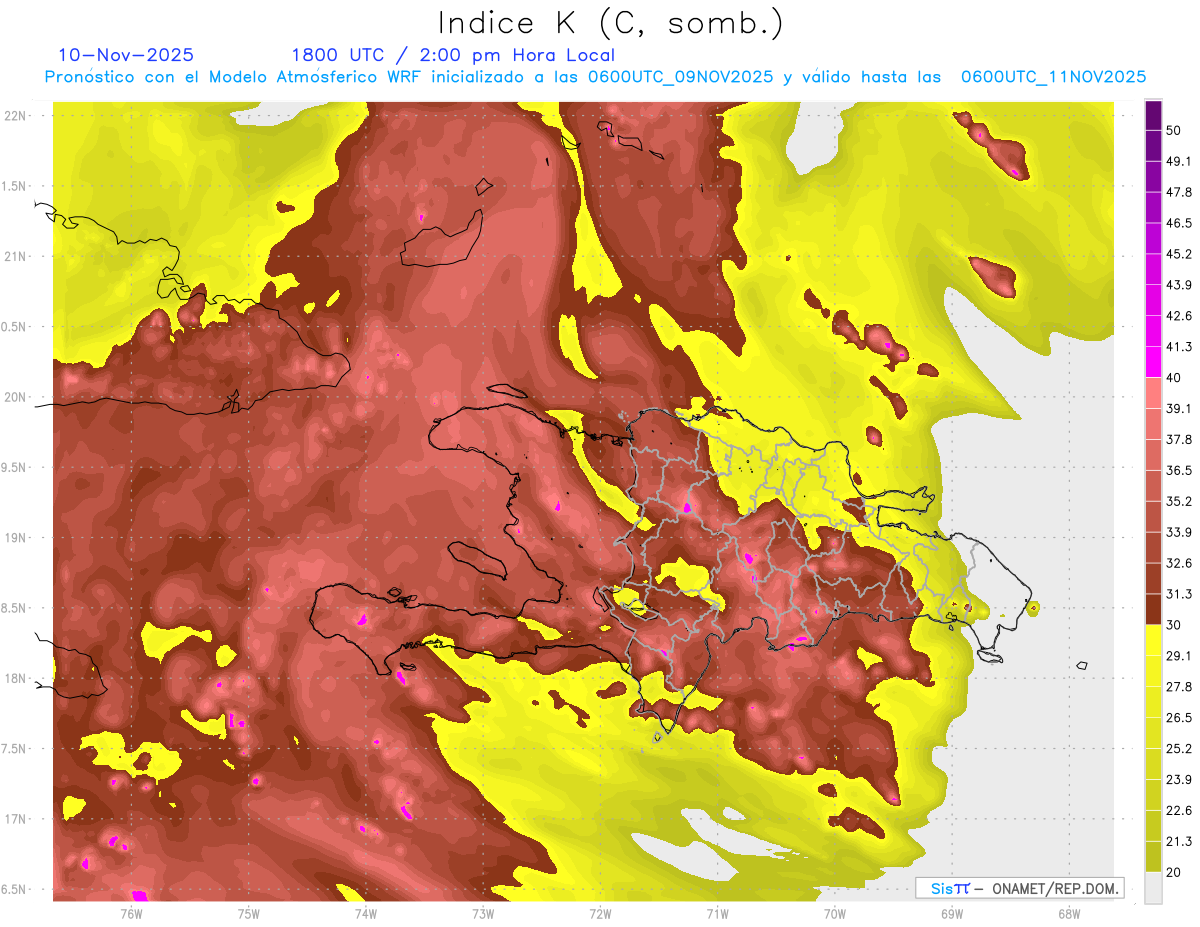Select the dark purple swatch above 50

(x=1153, y=115)
